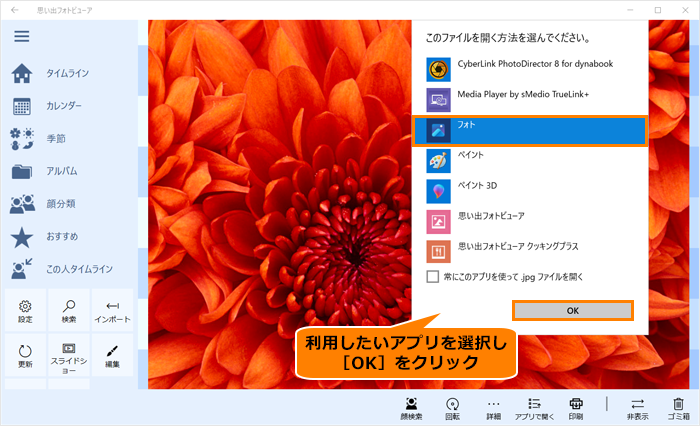This screenshot has height=426, width=700.
Task: Click the おすすめ label
Action: [x=62, y=237]
